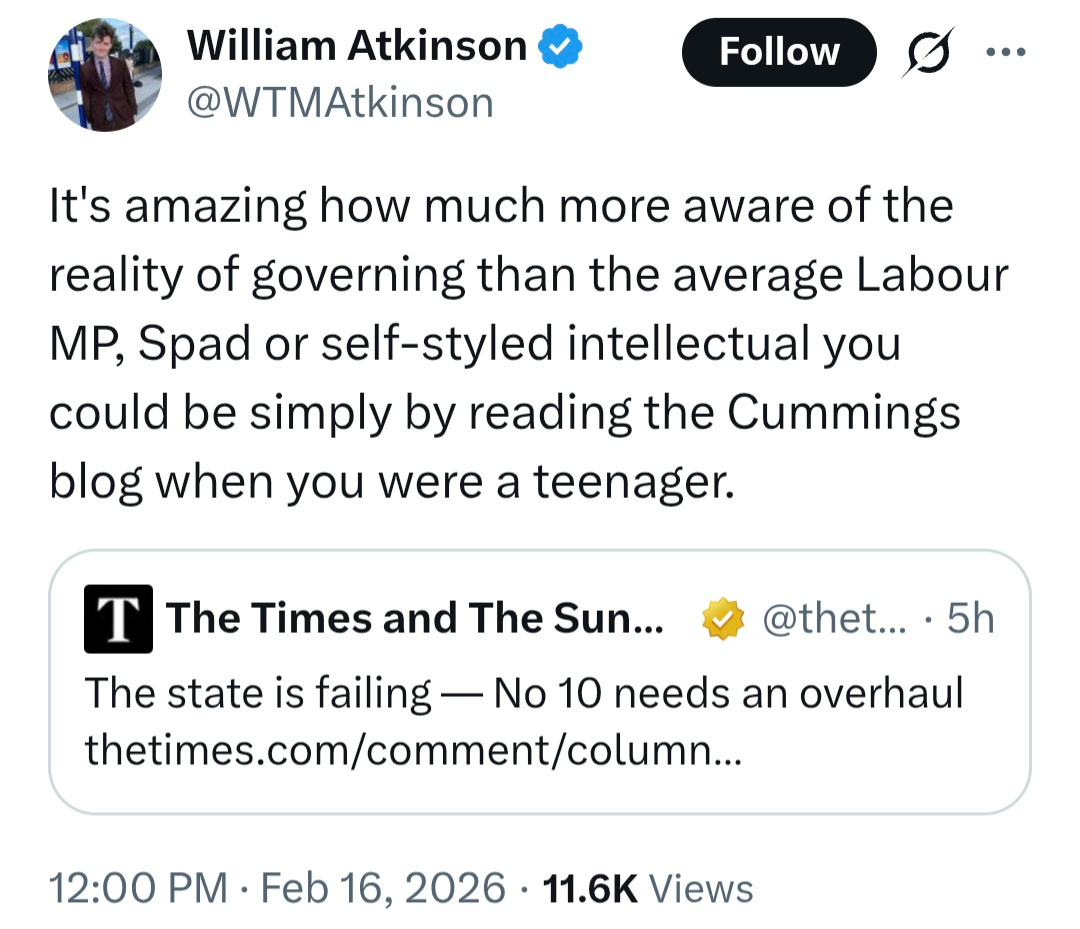Click the 5h timestamp on quoted post
This screenshot has width=1080, height=929.
970,619
